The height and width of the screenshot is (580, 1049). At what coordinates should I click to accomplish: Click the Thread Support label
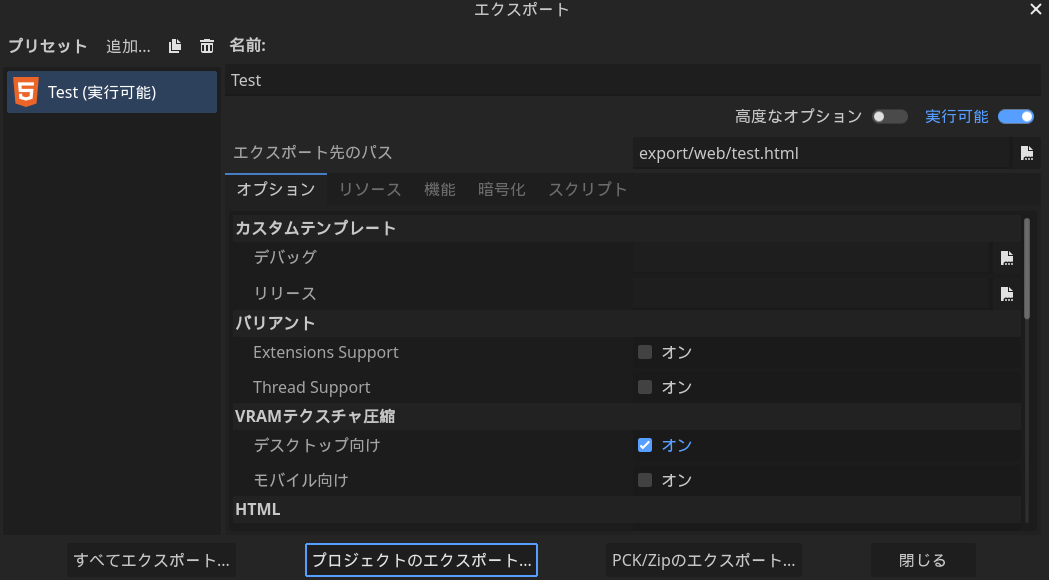pos(311,387)
